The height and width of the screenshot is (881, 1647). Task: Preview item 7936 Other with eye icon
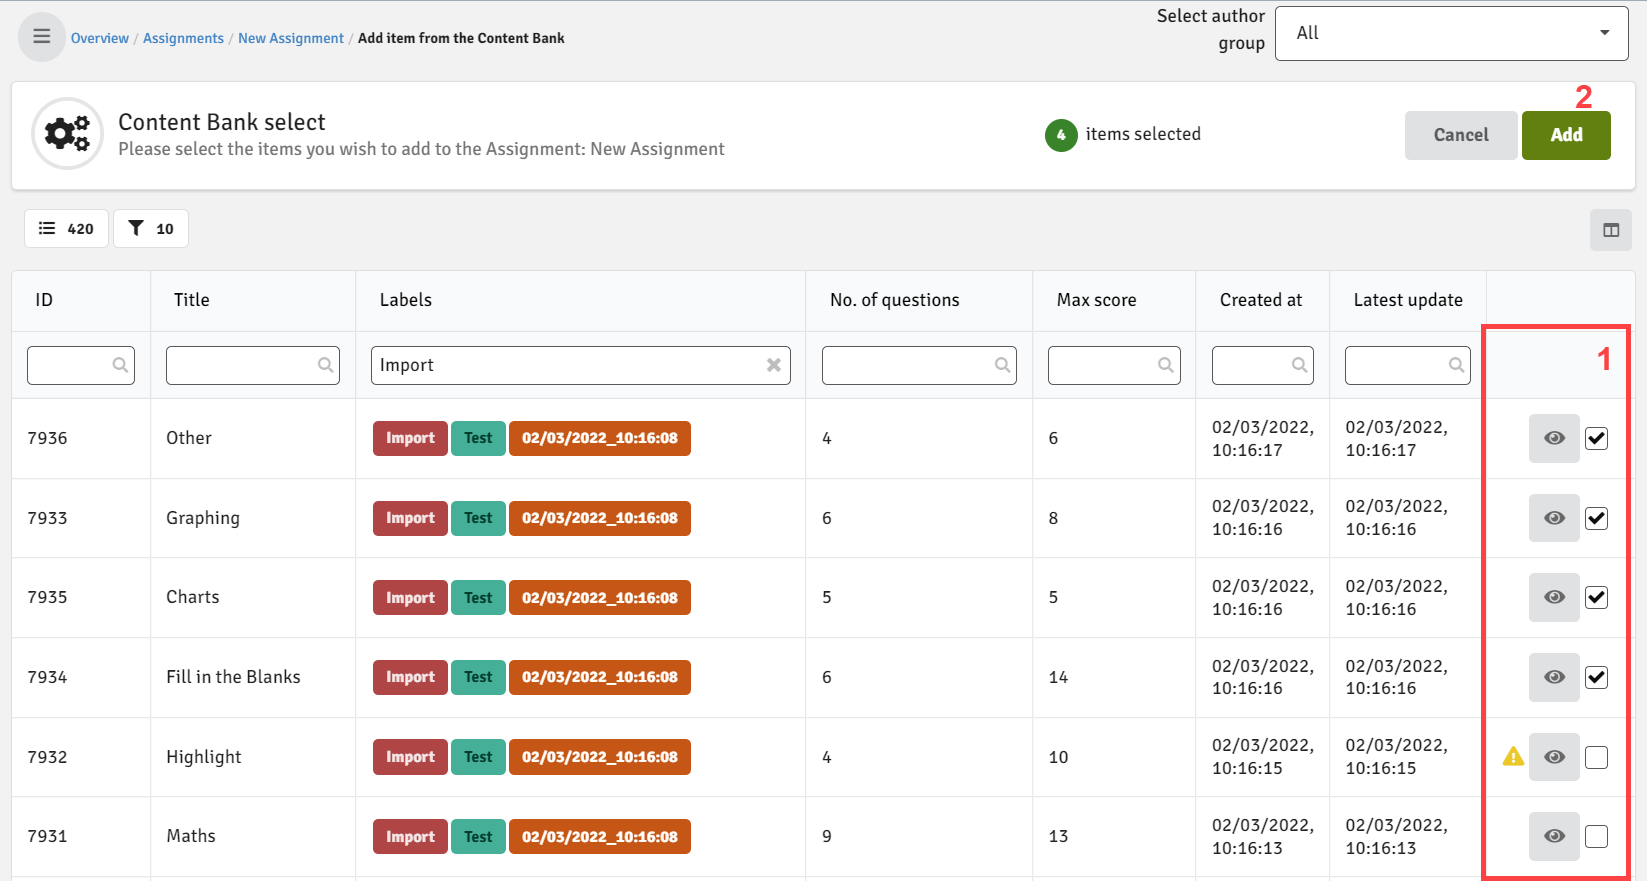1554,438
